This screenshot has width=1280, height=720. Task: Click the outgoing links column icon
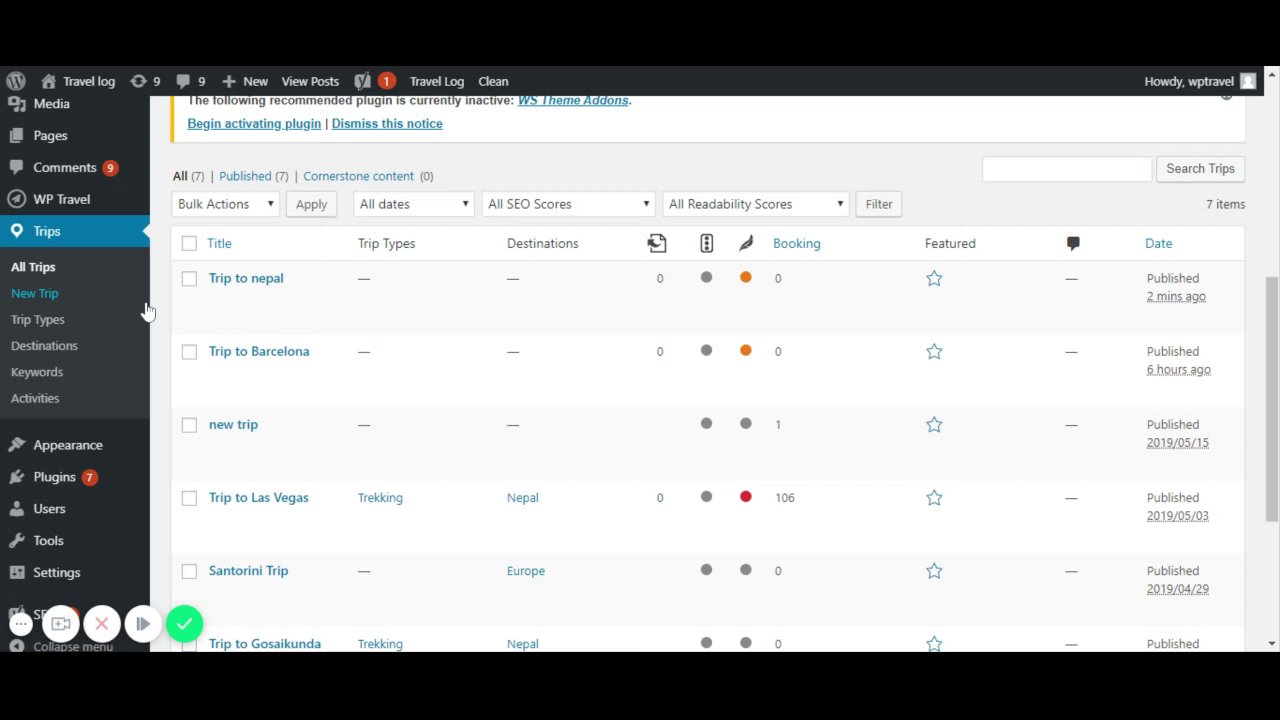pos(657,243)
